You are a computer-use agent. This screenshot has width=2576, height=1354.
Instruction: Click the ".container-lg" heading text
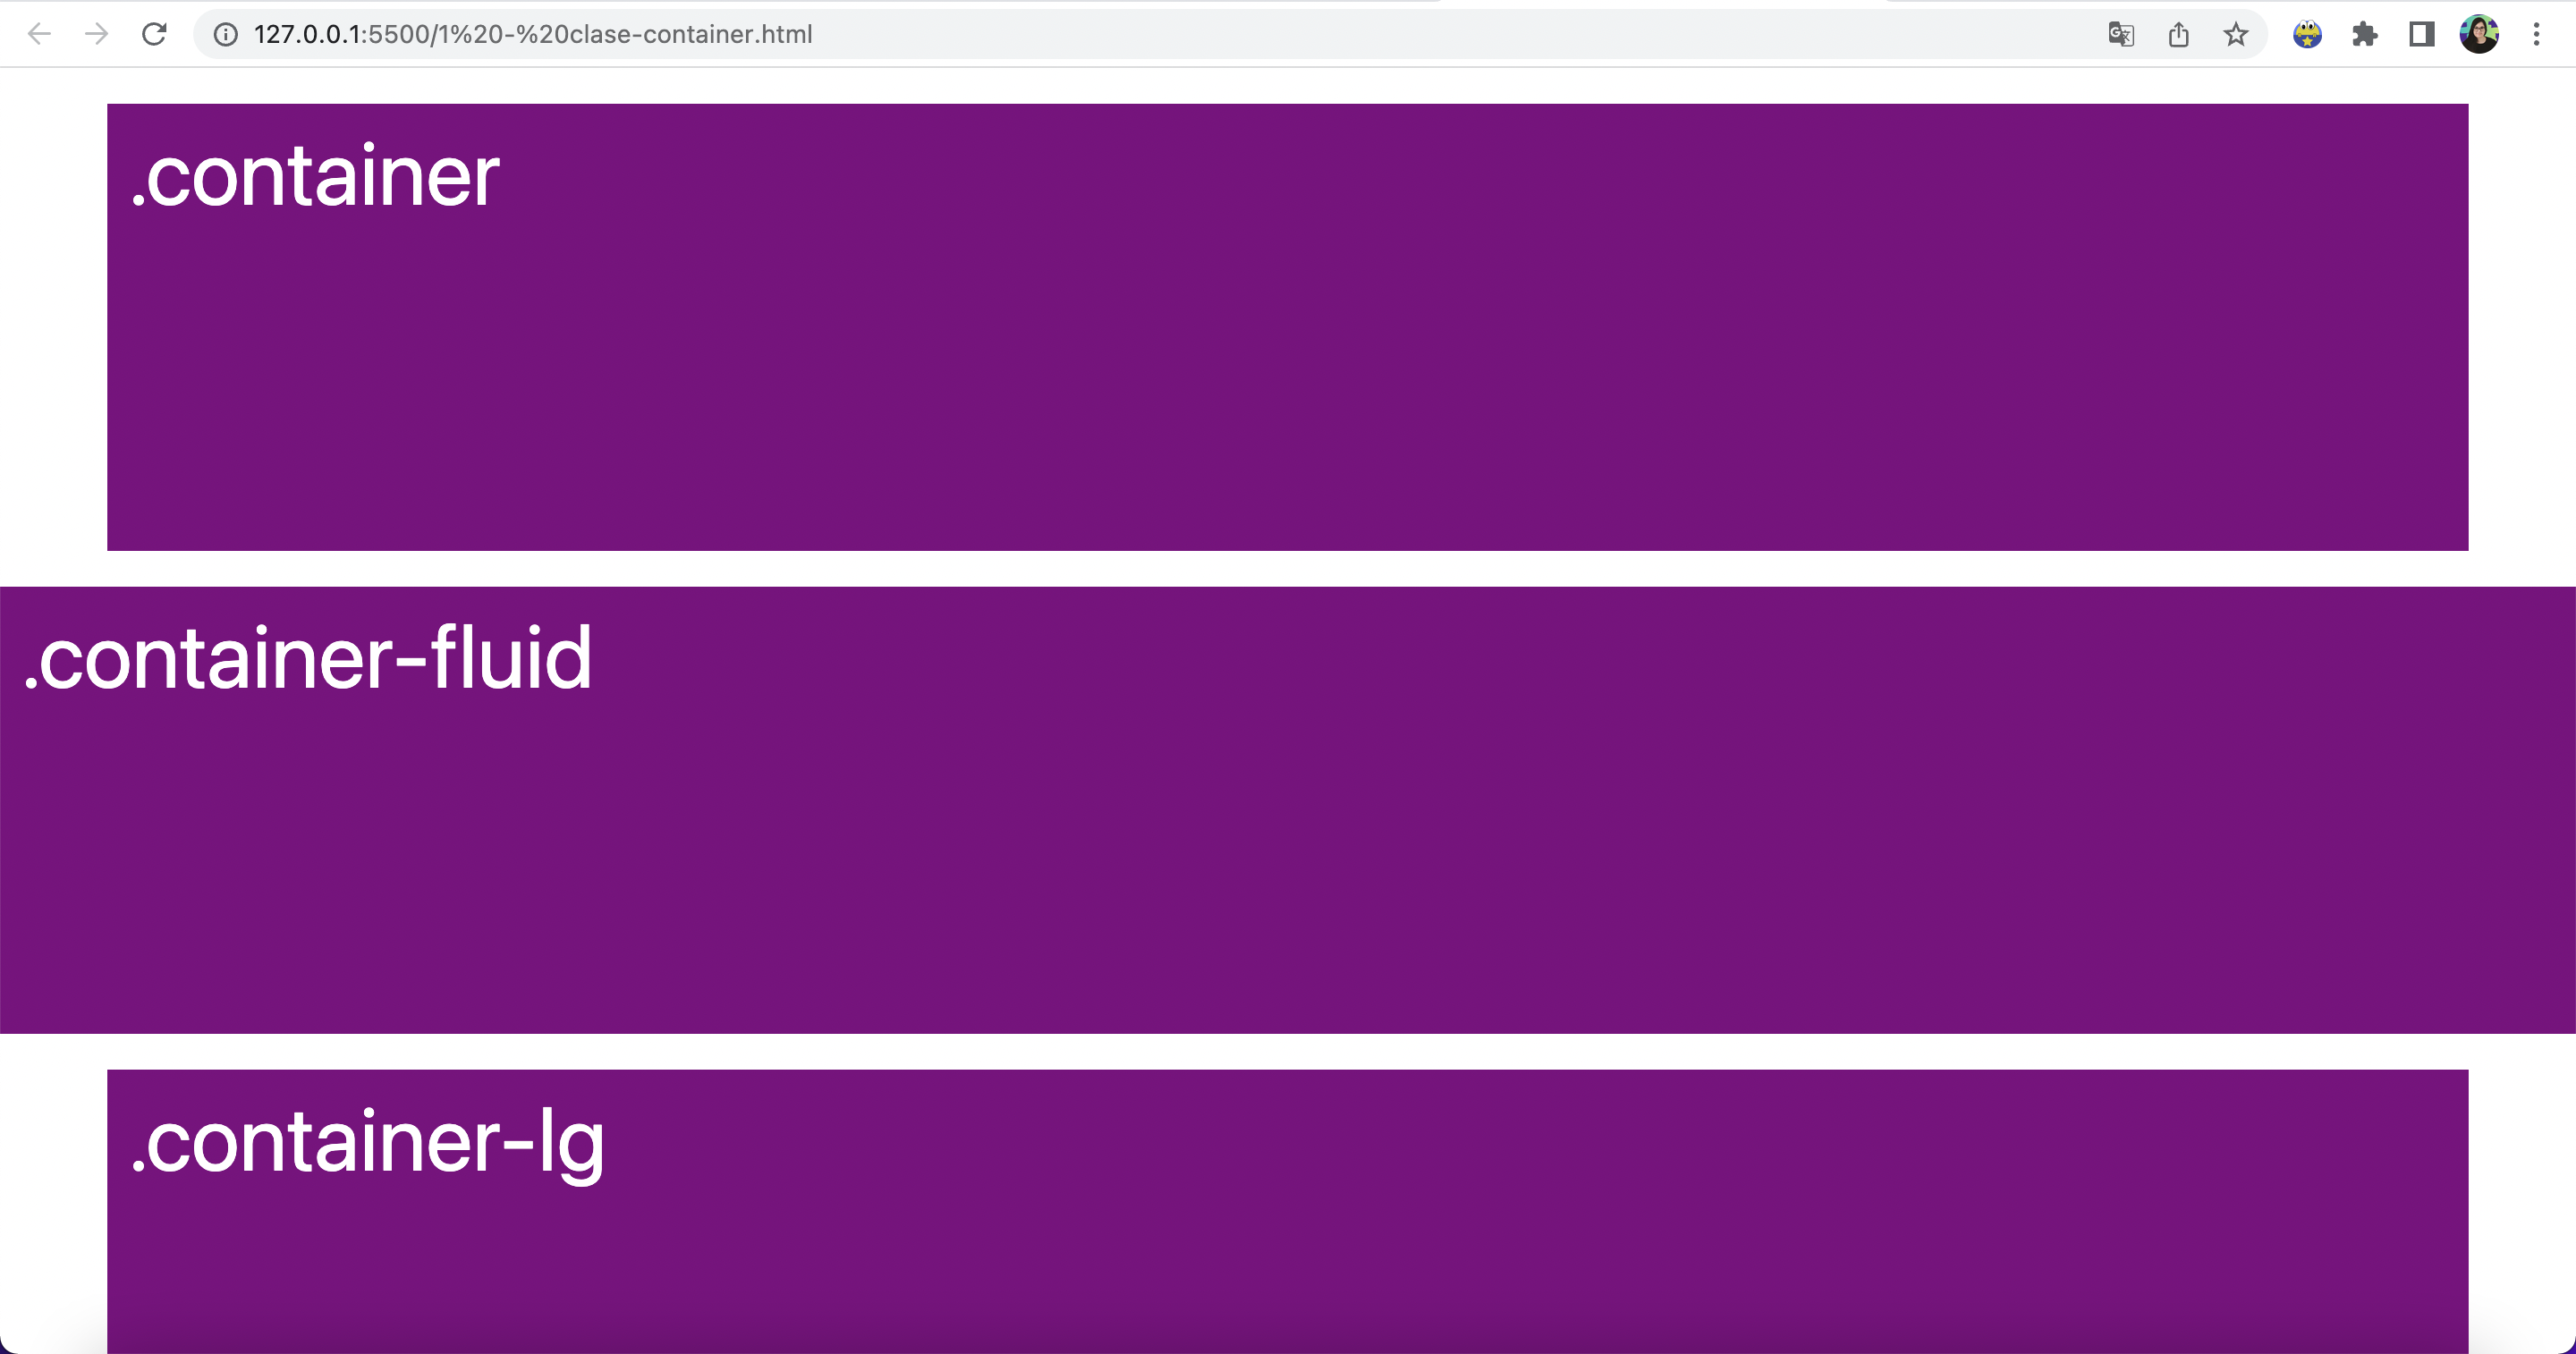click(x=367, y=1142)
